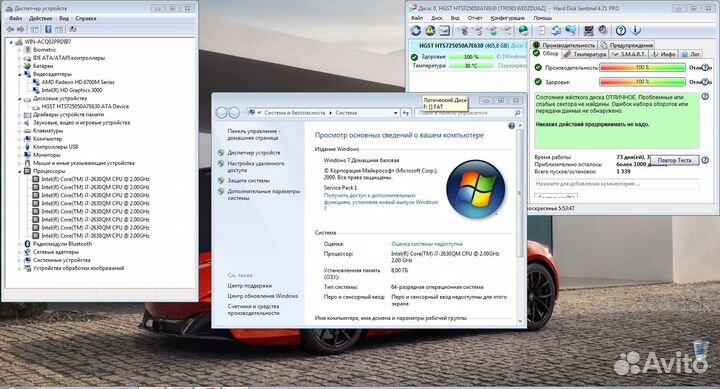
Task: Click the blue question mark help toolbar icon
Action: point(621,31)
